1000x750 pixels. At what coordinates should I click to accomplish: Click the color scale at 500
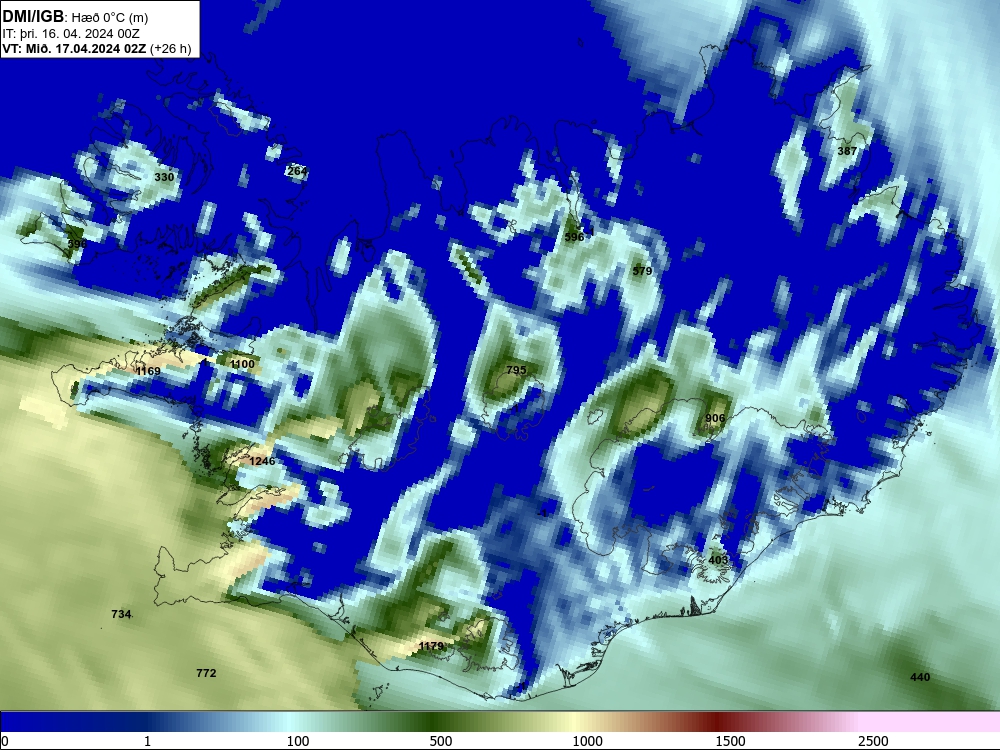point(441,741)
